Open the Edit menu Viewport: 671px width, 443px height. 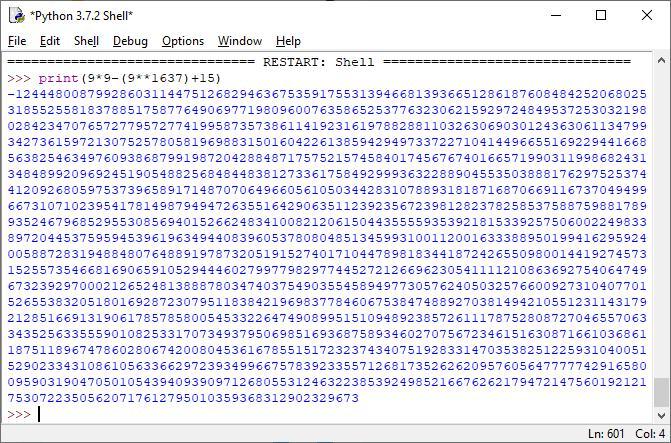[x=50, y=41]
